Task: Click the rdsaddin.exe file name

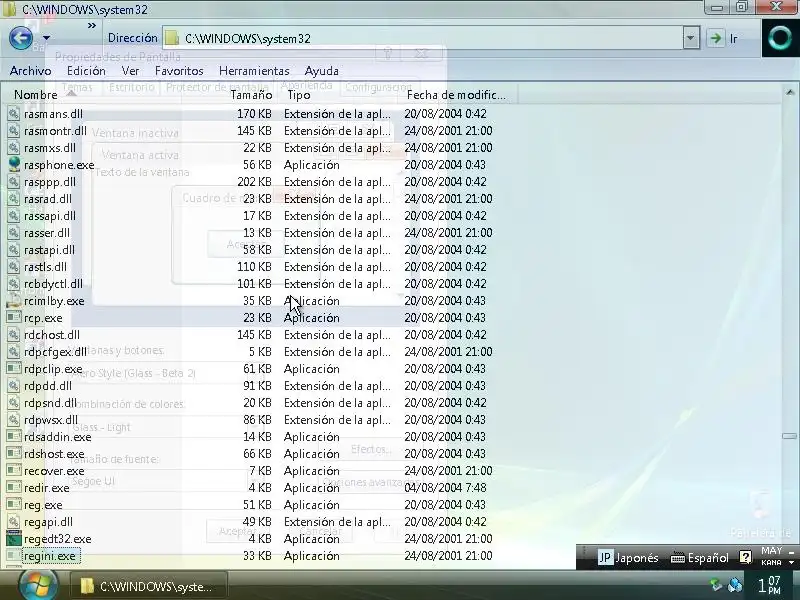Action: coord(58,437)
